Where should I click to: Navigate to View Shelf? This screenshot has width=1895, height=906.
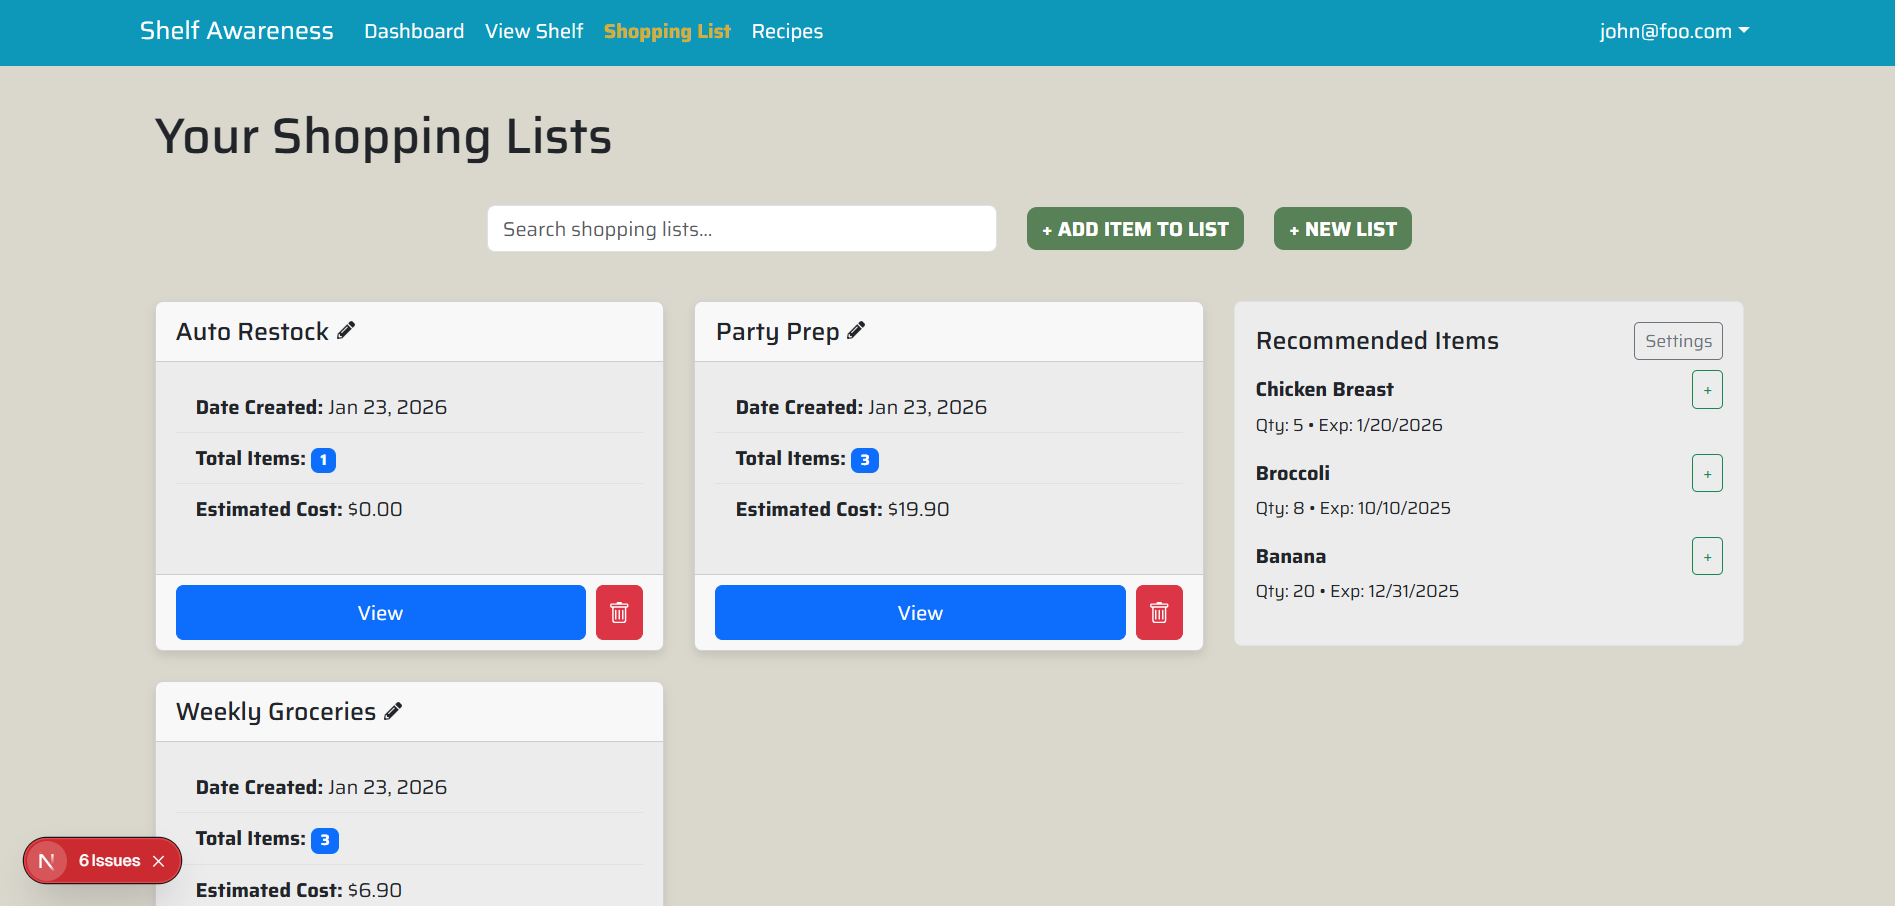coord(533,31)
